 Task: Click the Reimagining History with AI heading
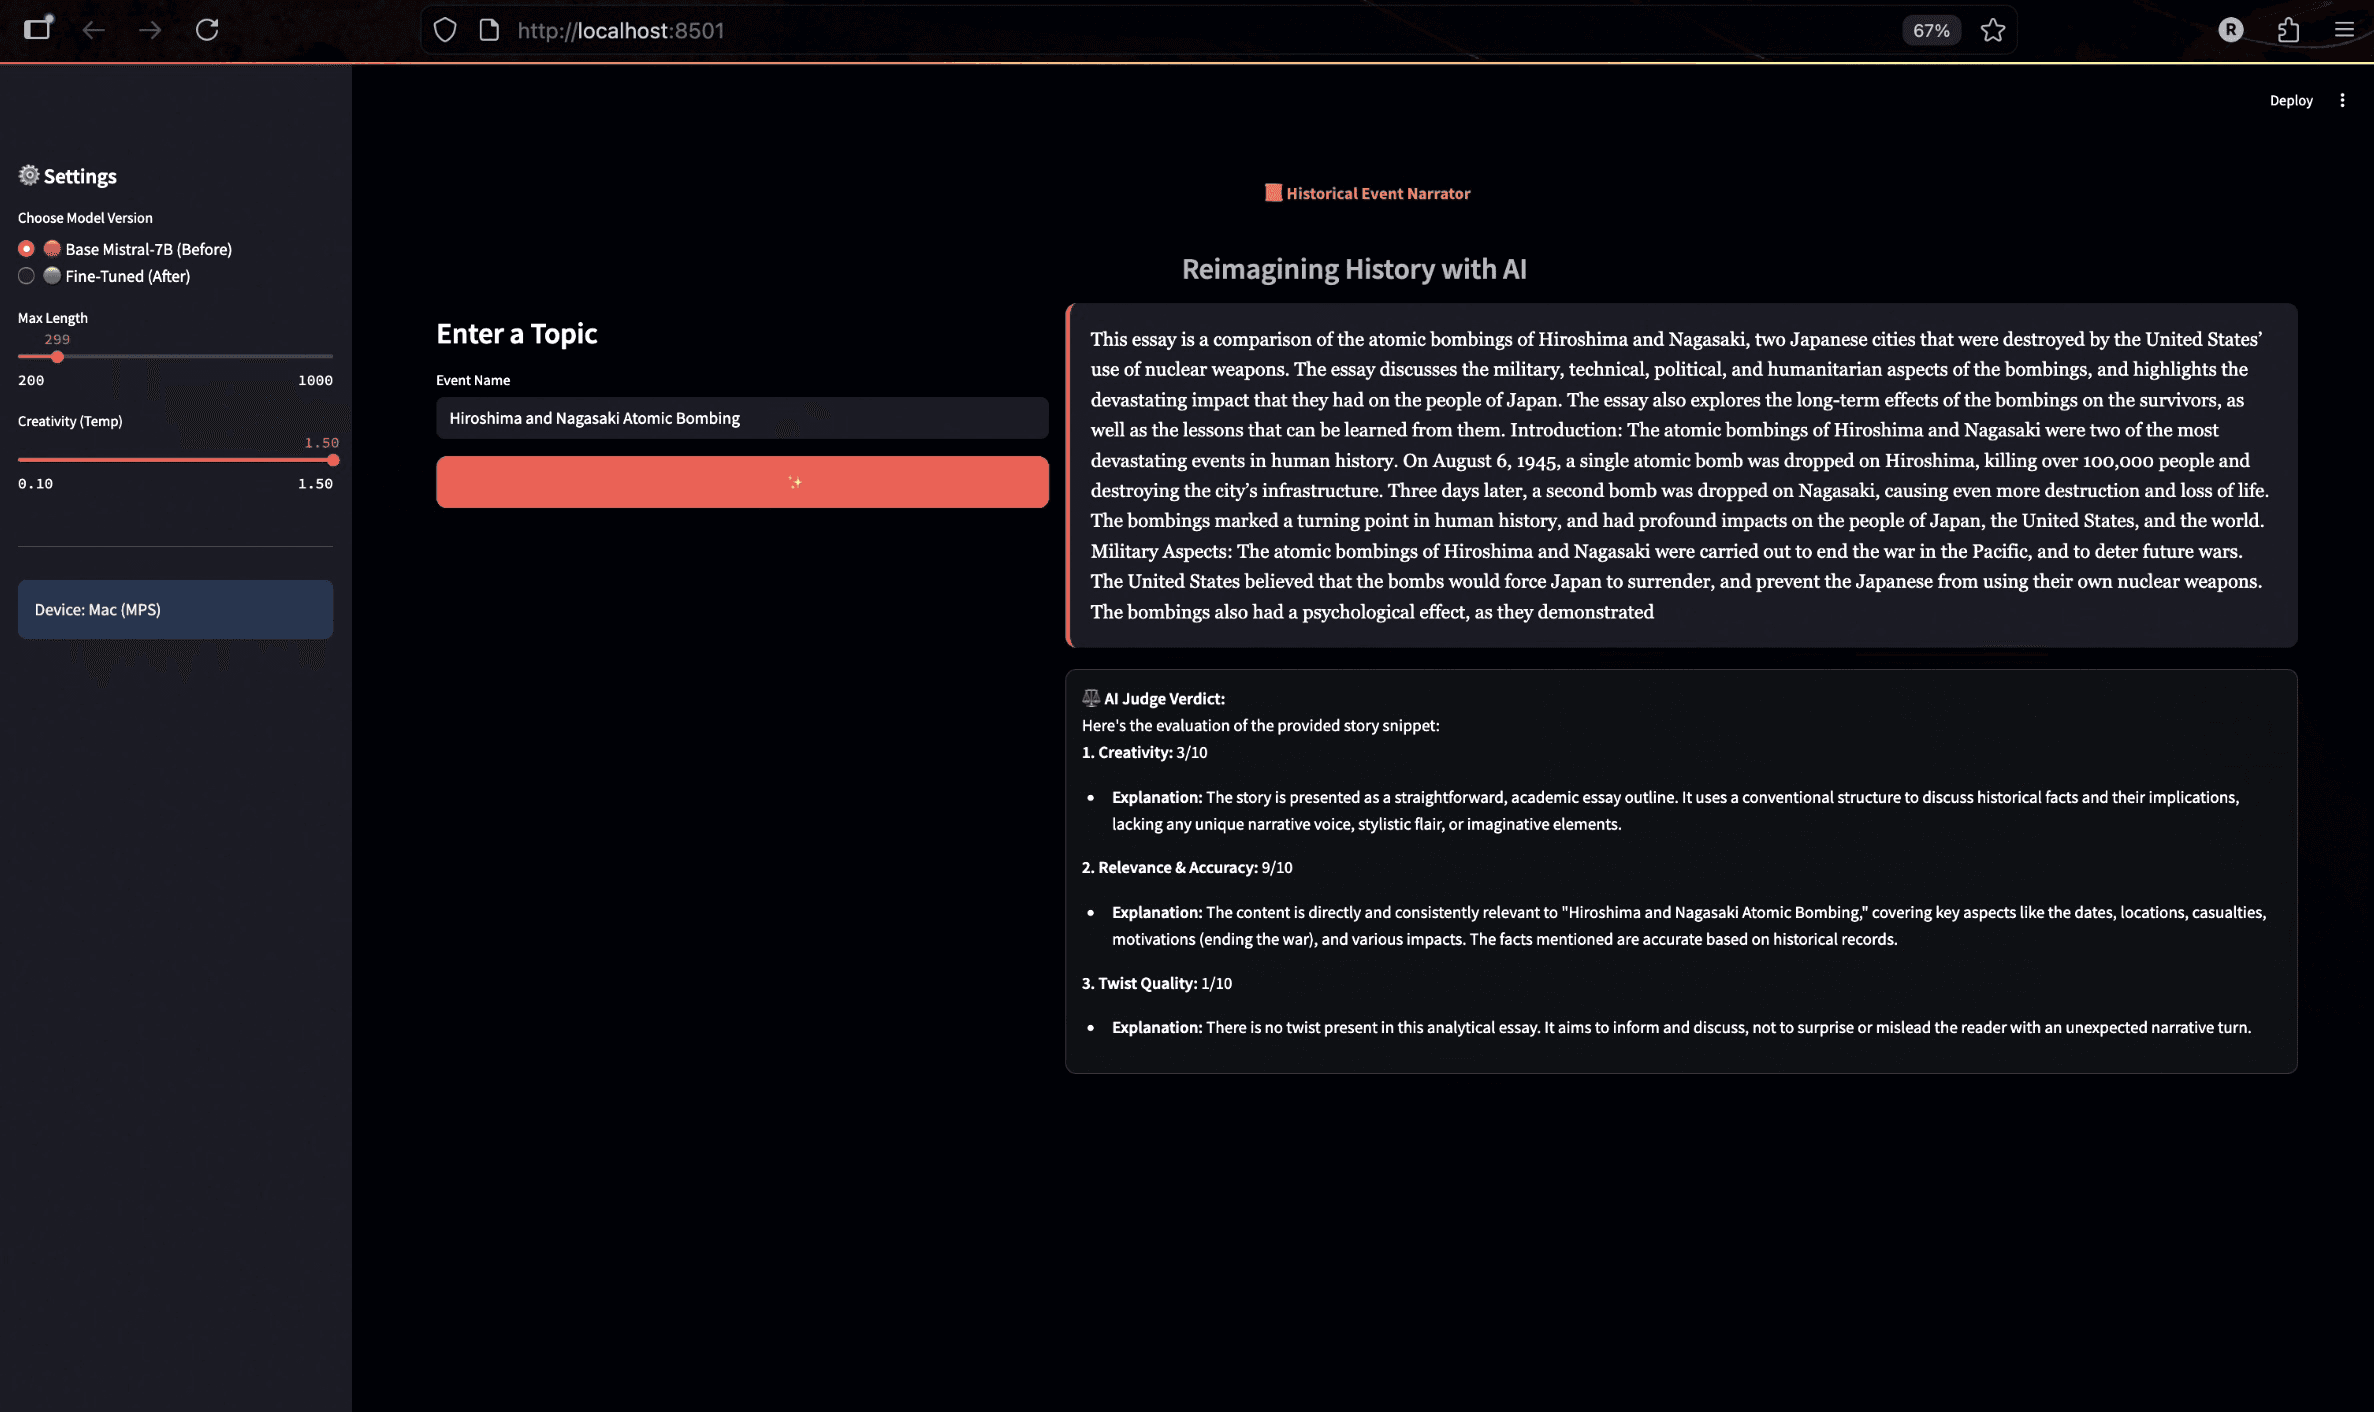pyautogui.click(x=1354, y=269)
